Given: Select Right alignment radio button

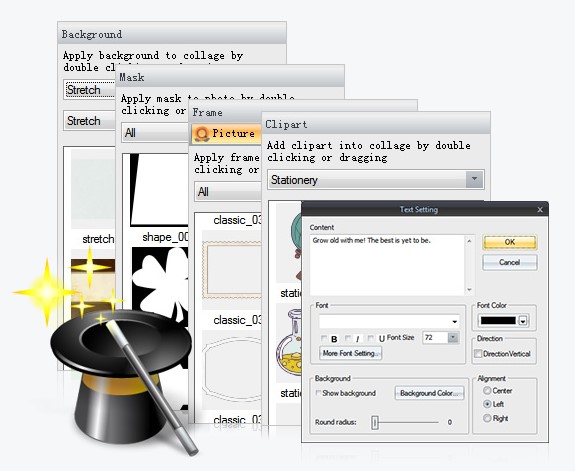Looking at the screenshot, I should coord(487,418).
